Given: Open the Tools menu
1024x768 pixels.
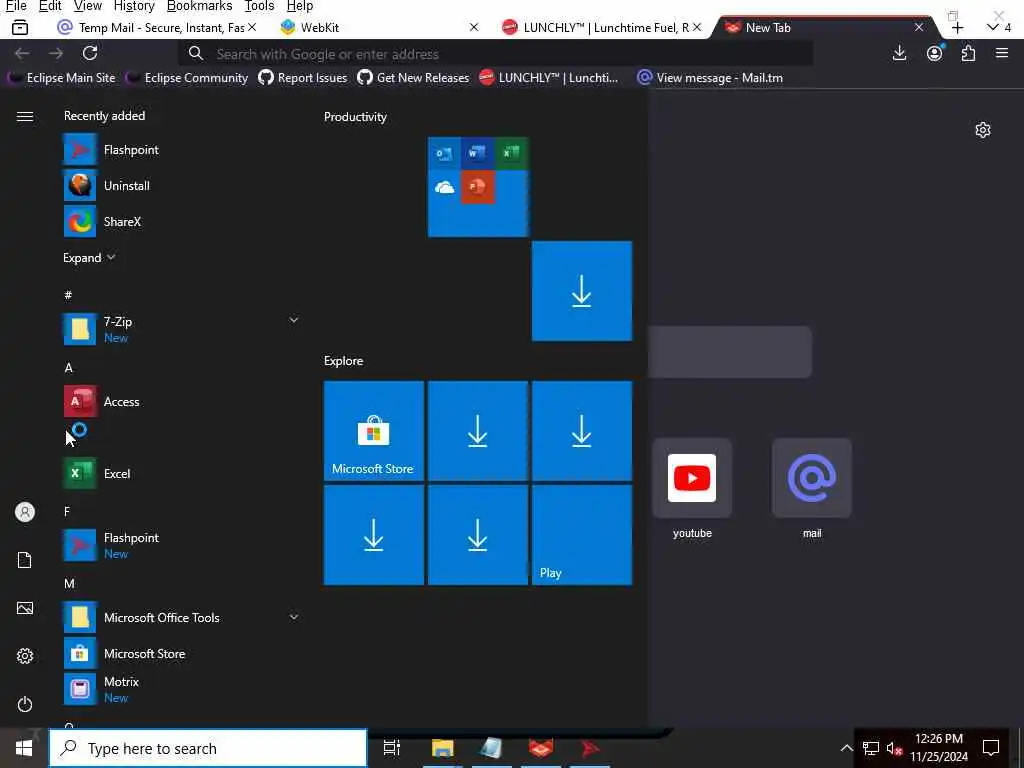Looking at the screenshot, I should pos(259,6).
